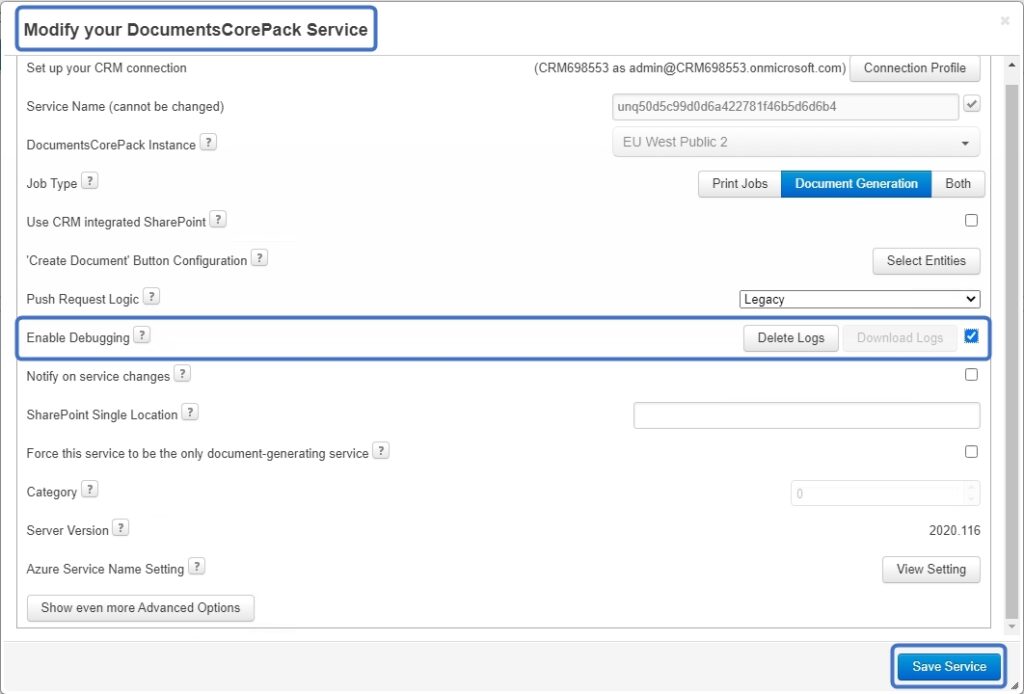This screenshot has height=694, width=1024.
Task: Click the Select Entities button
Action: point(926,260)
